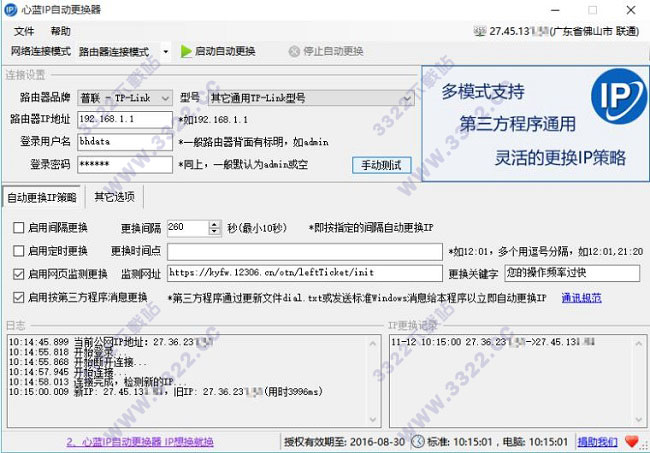Click the 更换关键字 keyword field
The height and width of the screenshot is (453, 650).
(x=572, y=273)
